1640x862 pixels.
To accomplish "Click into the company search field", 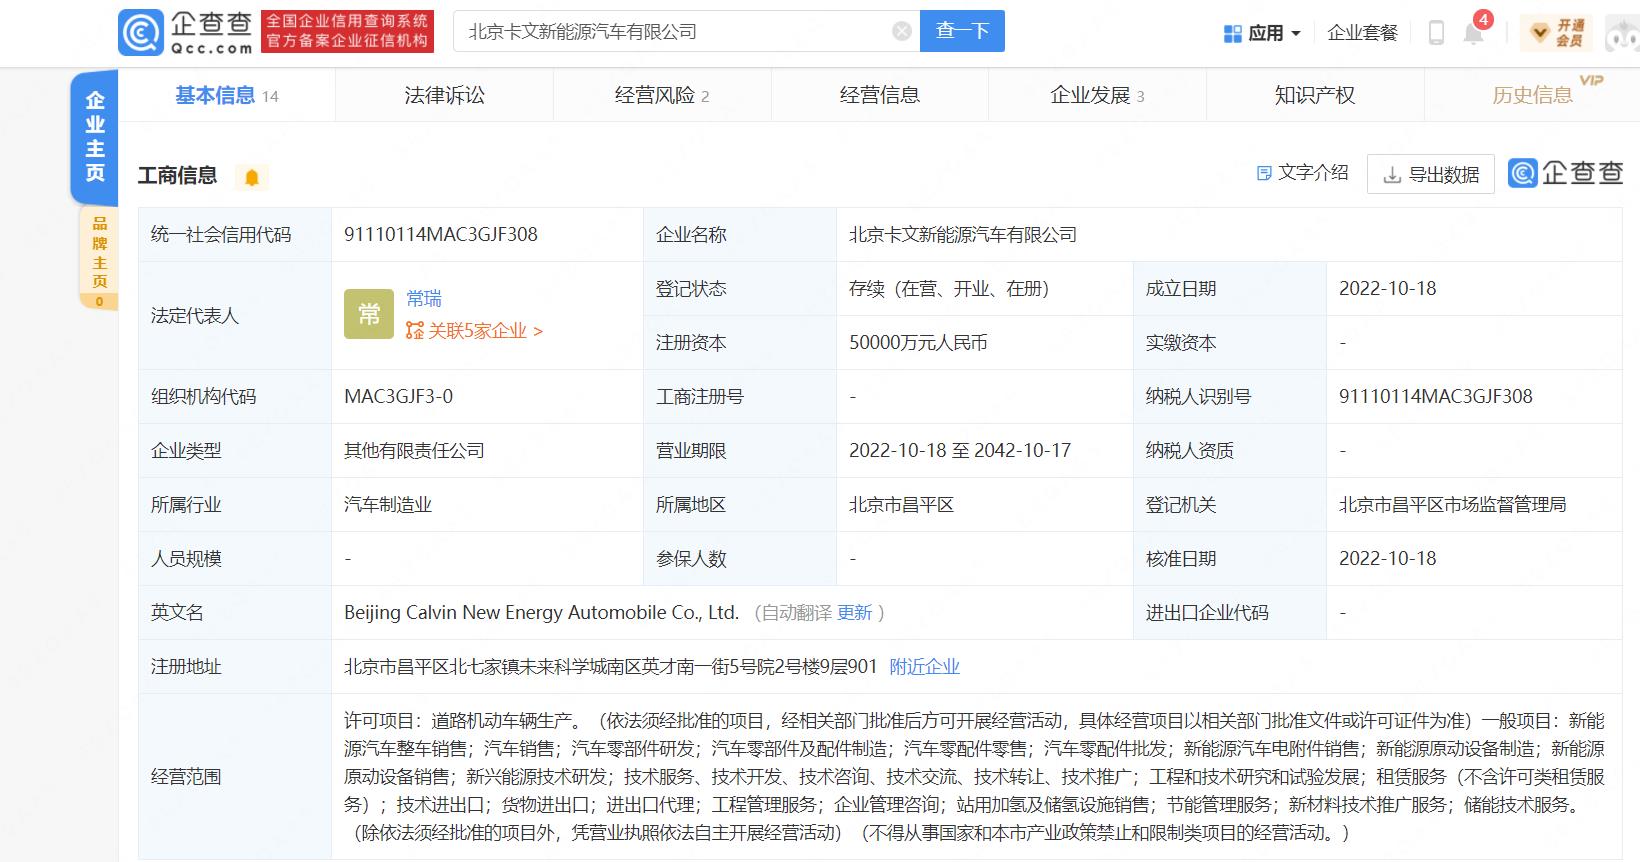I will (670, 32).
